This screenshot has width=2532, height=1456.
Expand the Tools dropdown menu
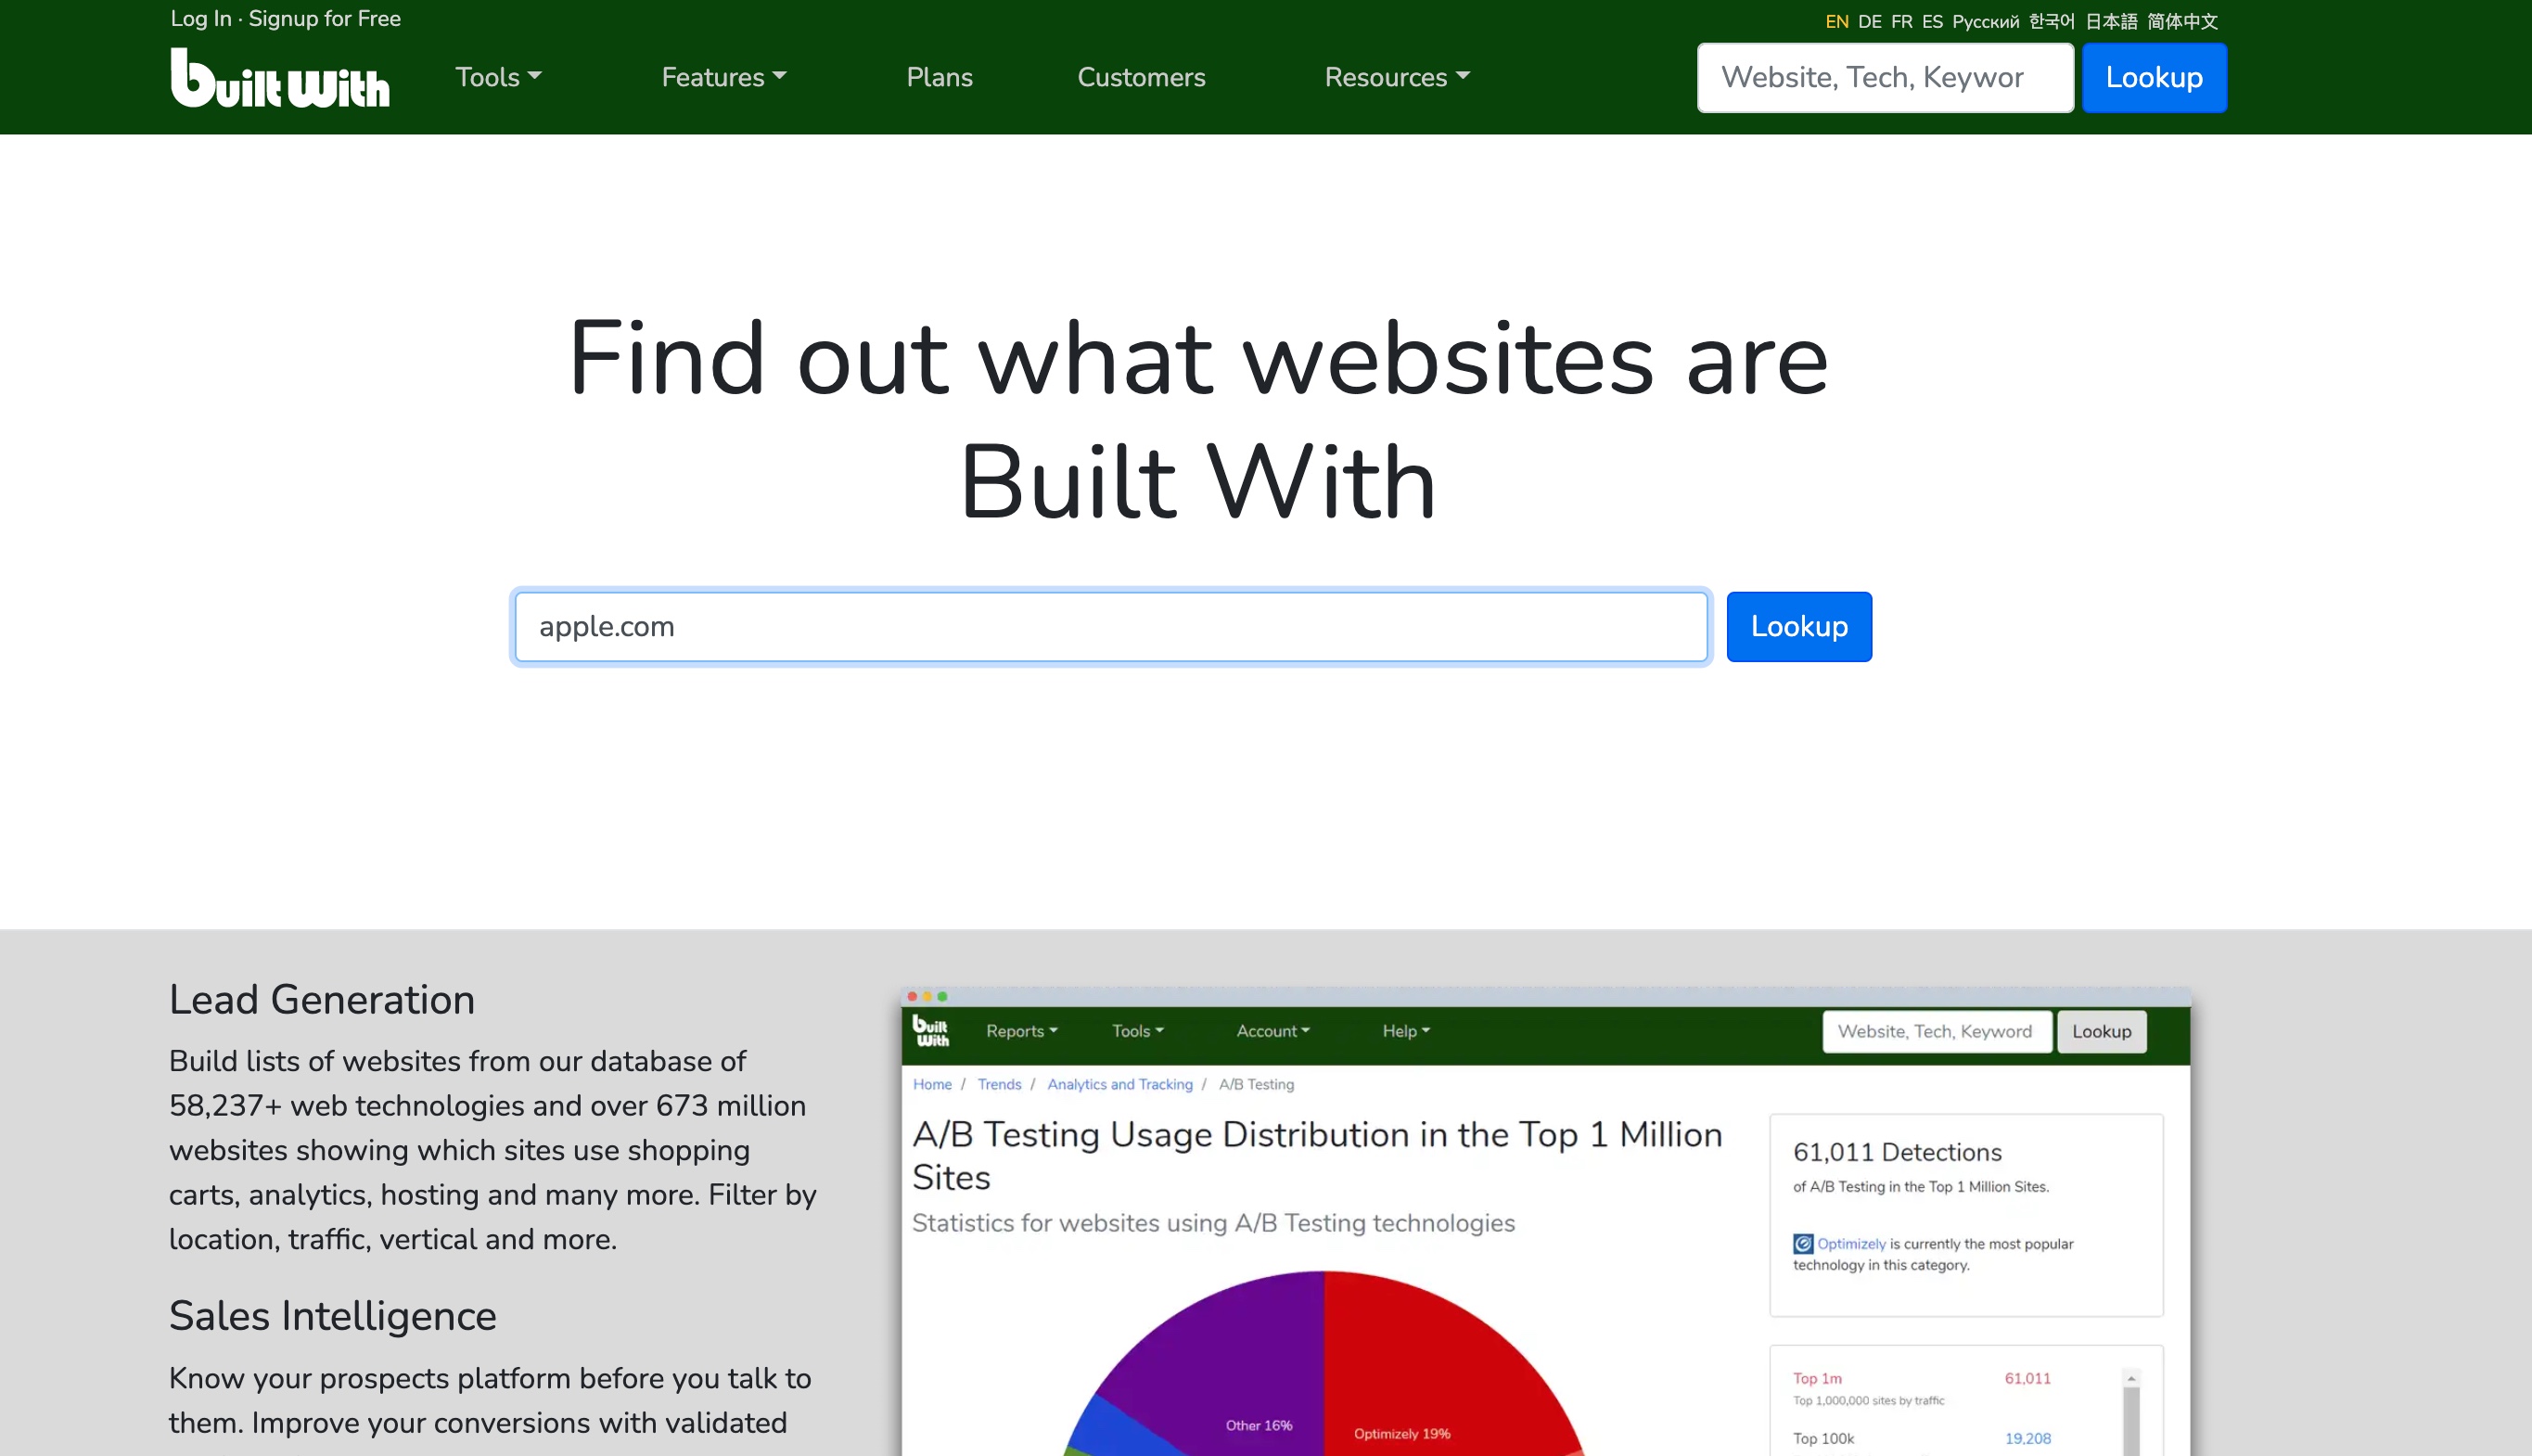point(498,77)
